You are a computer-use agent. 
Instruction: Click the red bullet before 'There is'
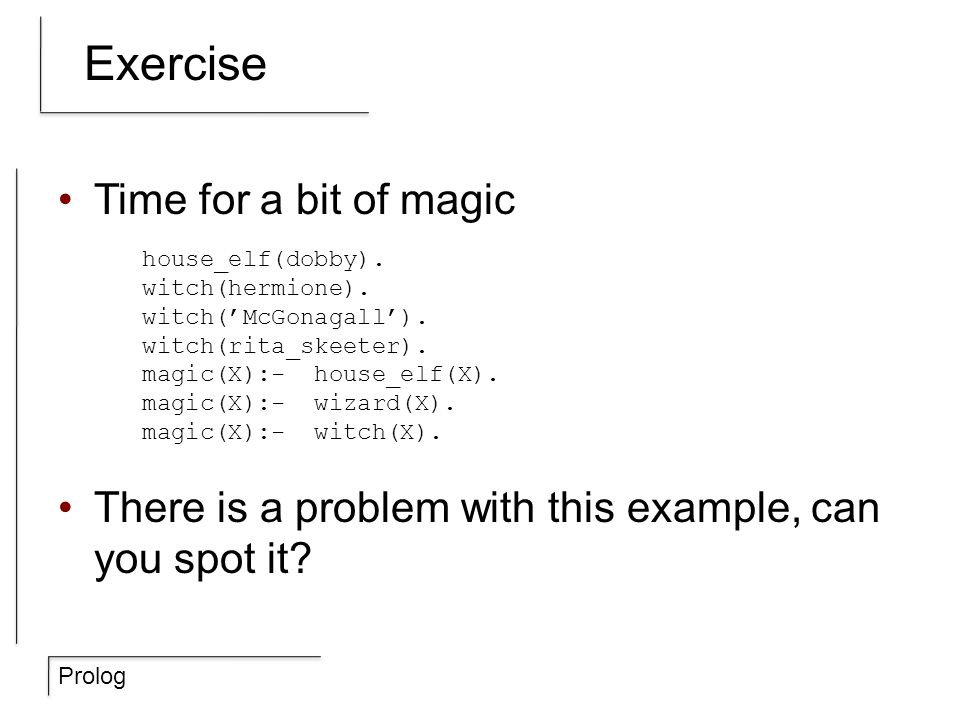[66, 507]
